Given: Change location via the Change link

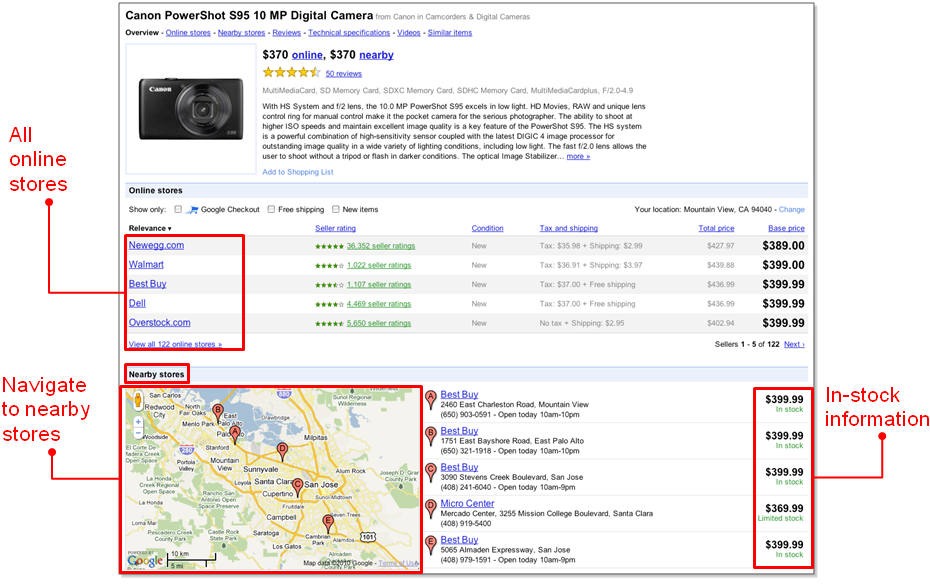Looking at the screenshot, I should (792, 209).
